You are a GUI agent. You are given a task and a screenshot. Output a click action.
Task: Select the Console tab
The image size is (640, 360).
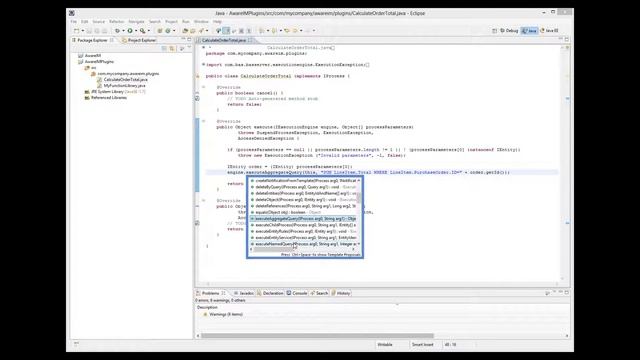coord(297,293)
